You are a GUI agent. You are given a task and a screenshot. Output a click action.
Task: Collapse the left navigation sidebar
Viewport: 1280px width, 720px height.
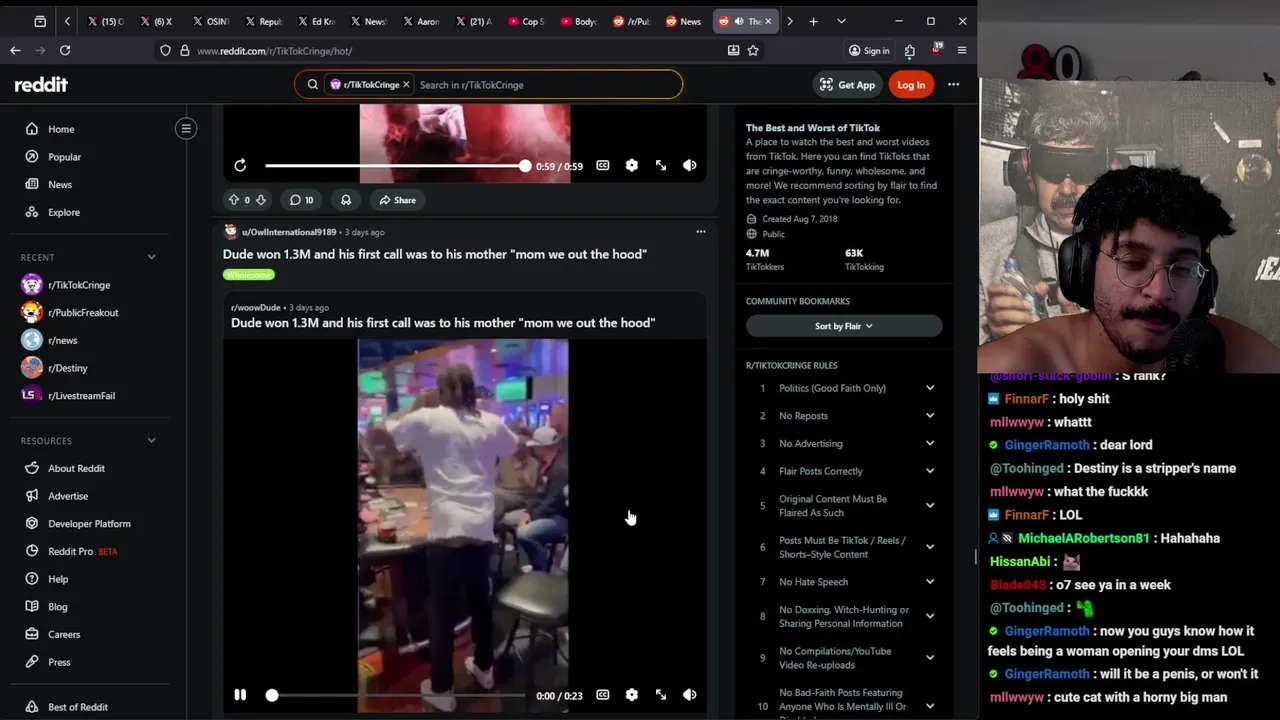tap(186, 128)
